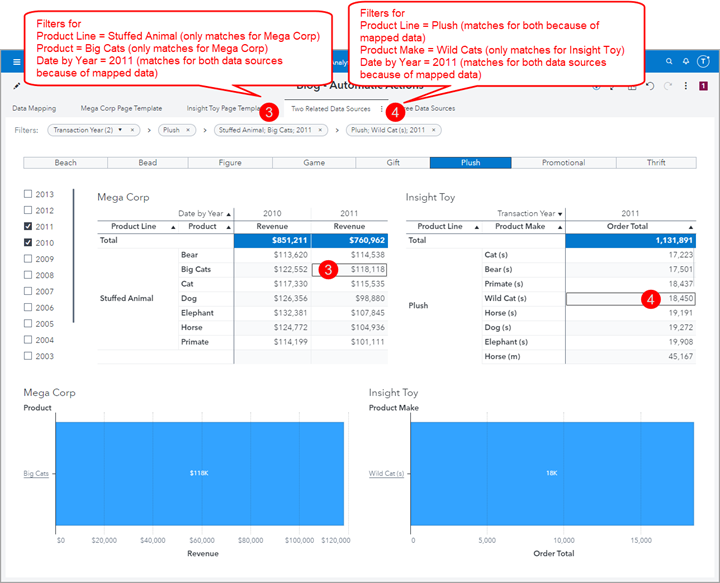Open the notifications bell
Image resolution: width=720 pixels, height=583 pixels.
pyautogui.click(x=686, y=61)
